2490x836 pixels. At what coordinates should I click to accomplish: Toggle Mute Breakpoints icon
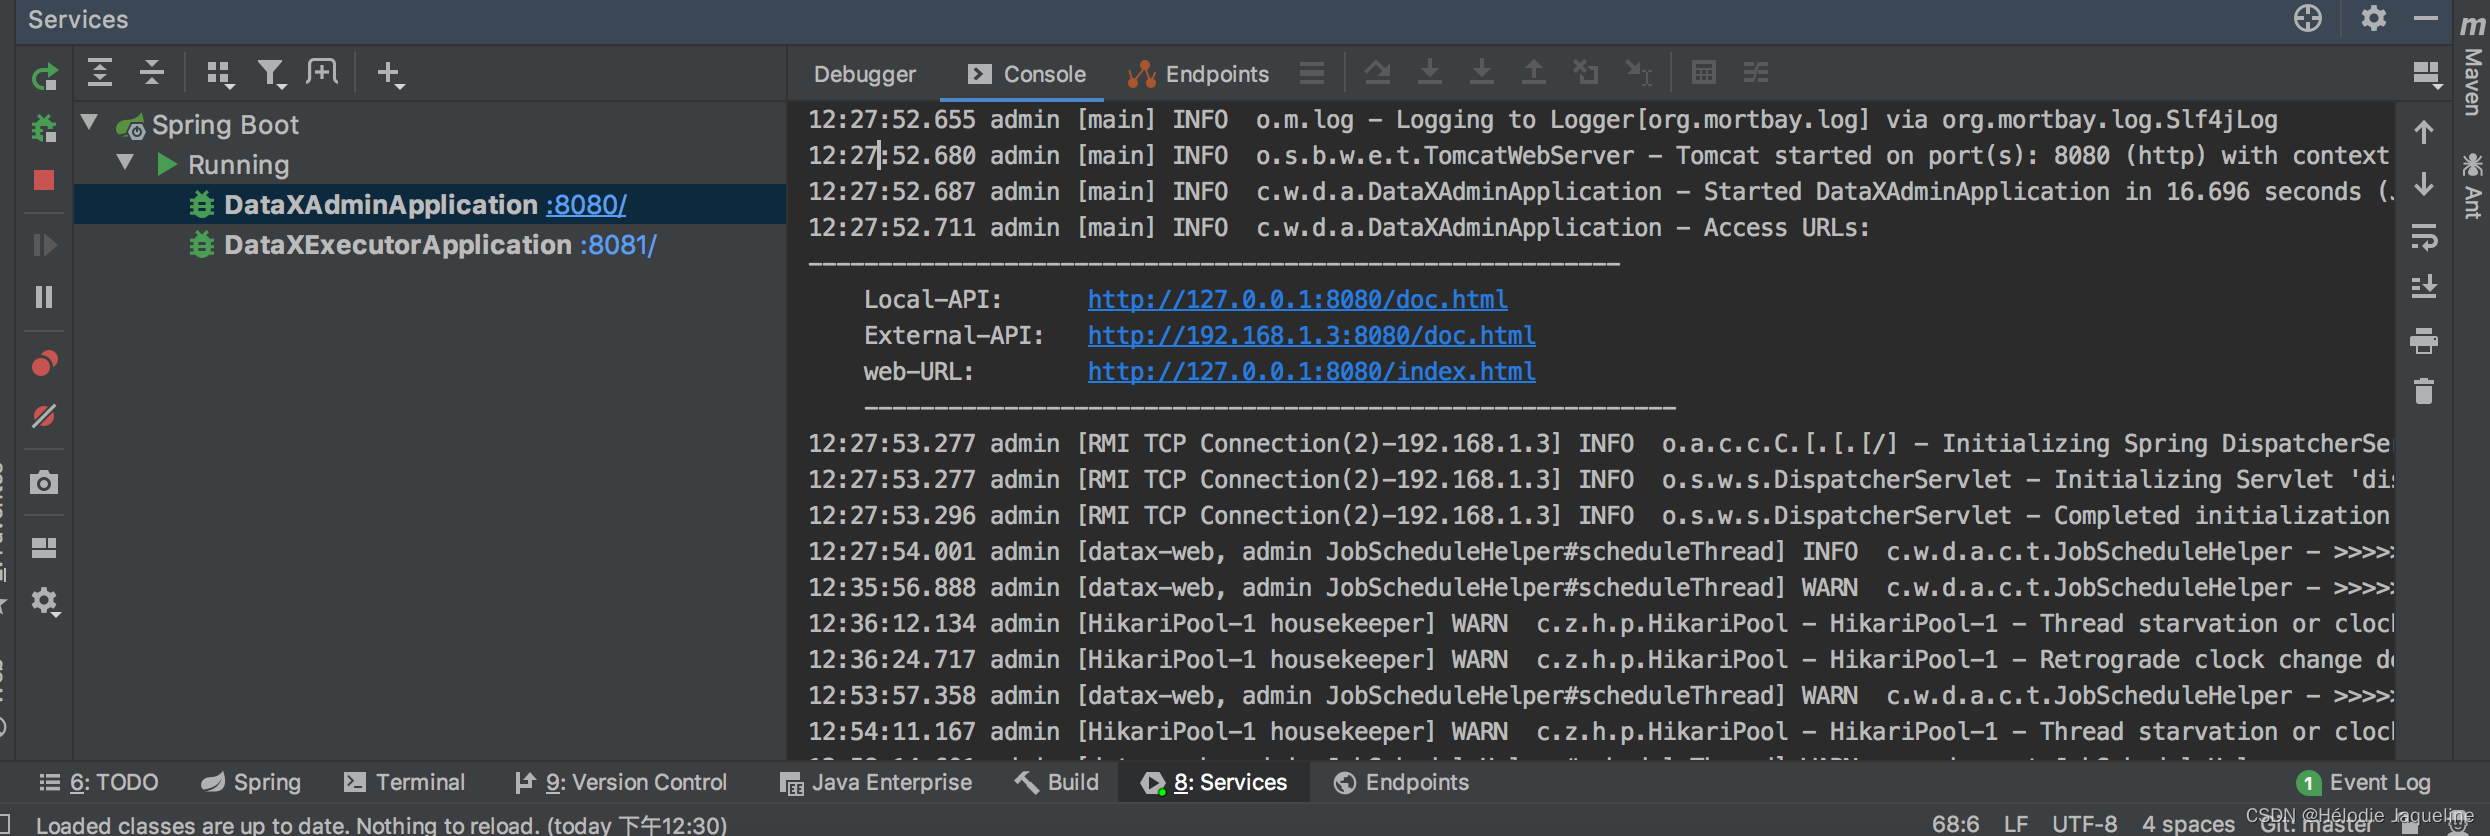(44, 416)
